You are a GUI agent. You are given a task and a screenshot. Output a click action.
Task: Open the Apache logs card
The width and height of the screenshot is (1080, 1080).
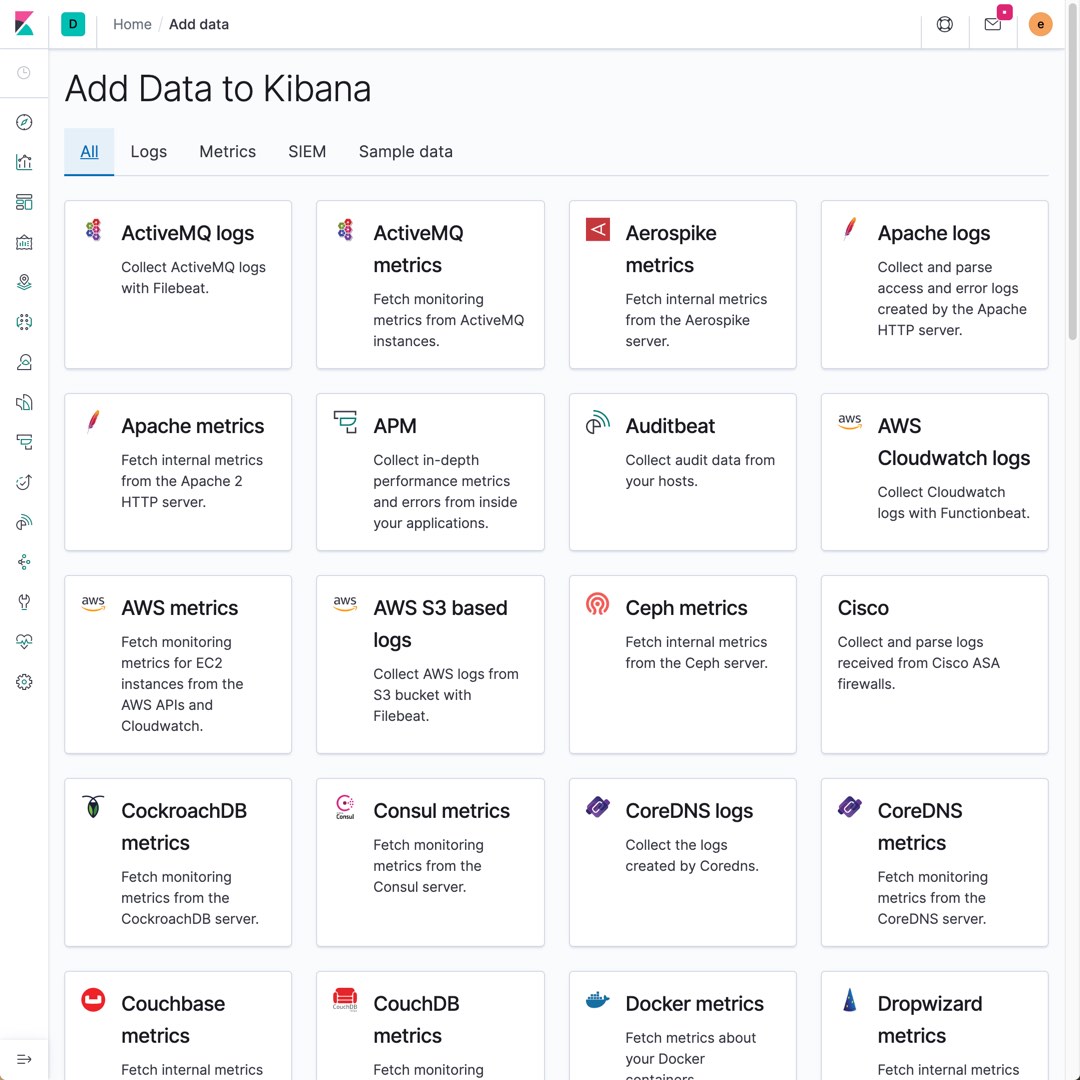tap(935, 284)
